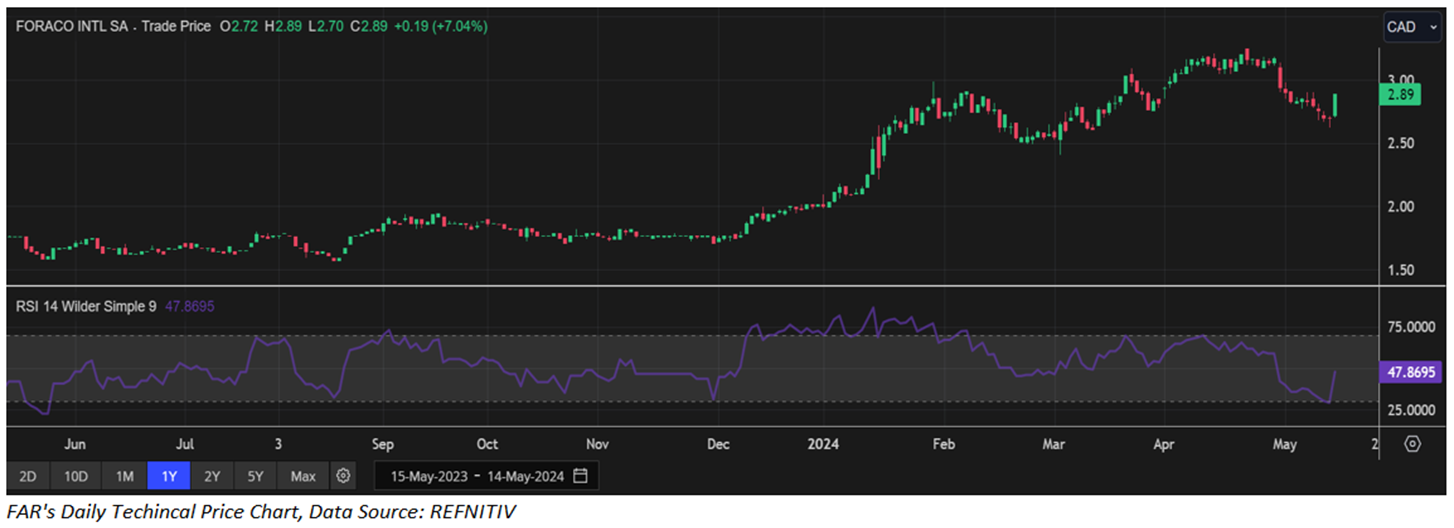Click the purple 47.8695 axis tag
1454x528 pixels.
point(1411,372)
